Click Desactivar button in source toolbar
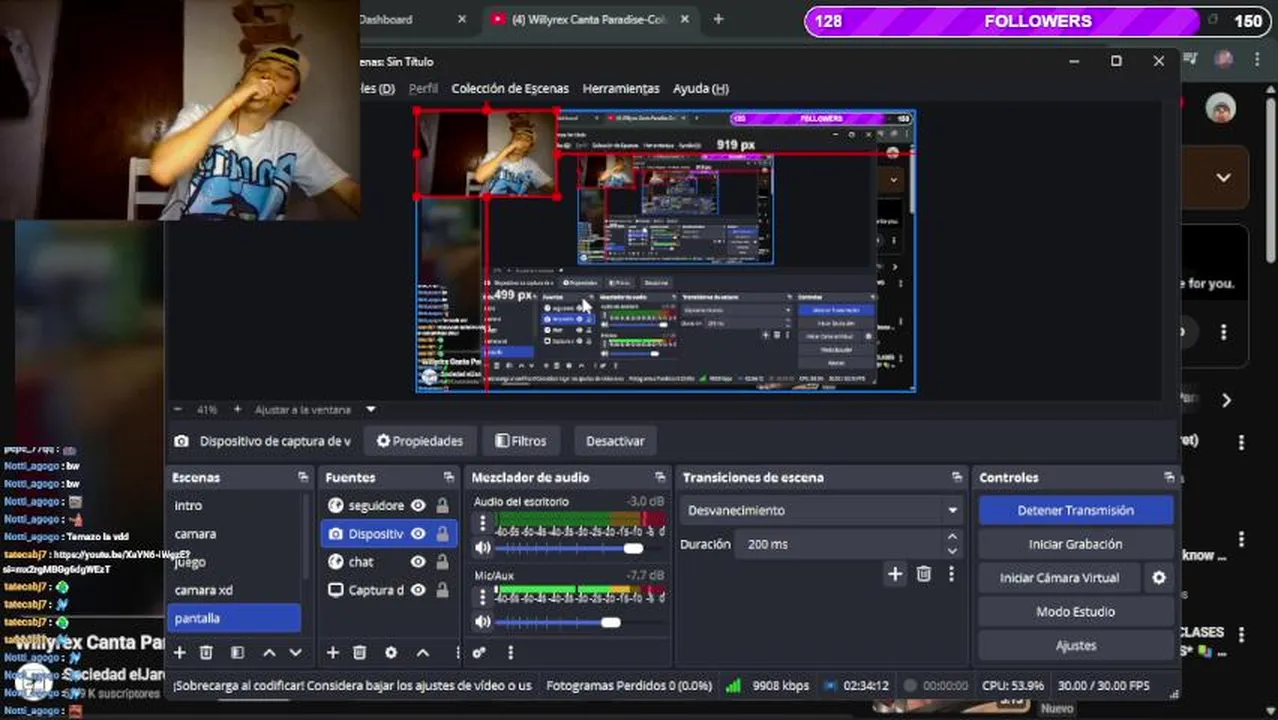 click(615, 441)
